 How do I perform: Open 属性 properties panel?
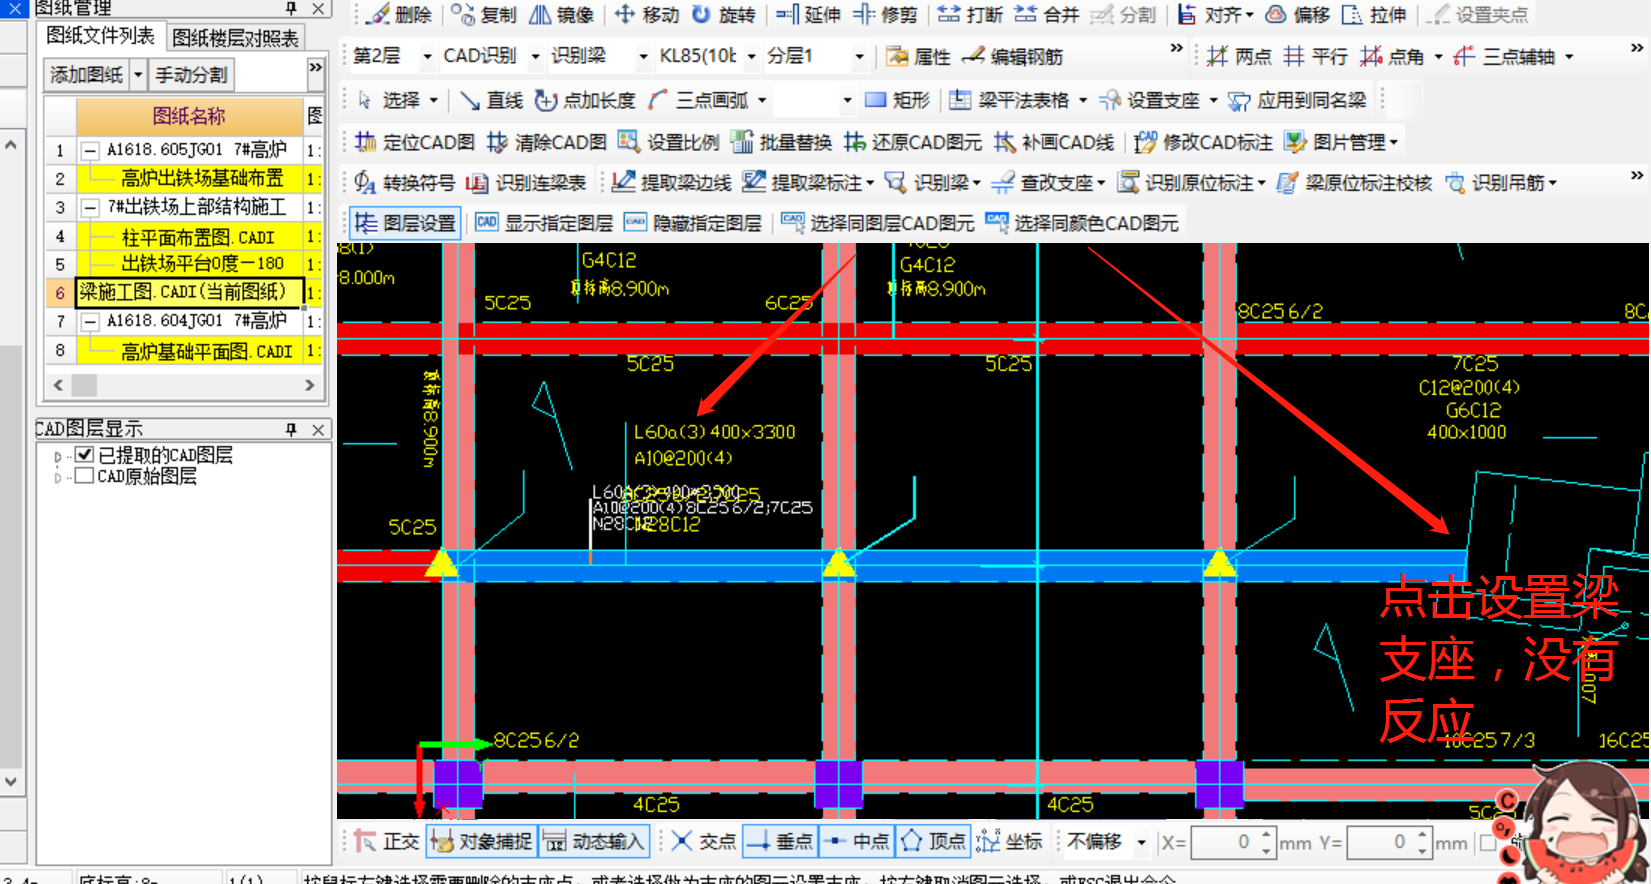click(918, 57)
